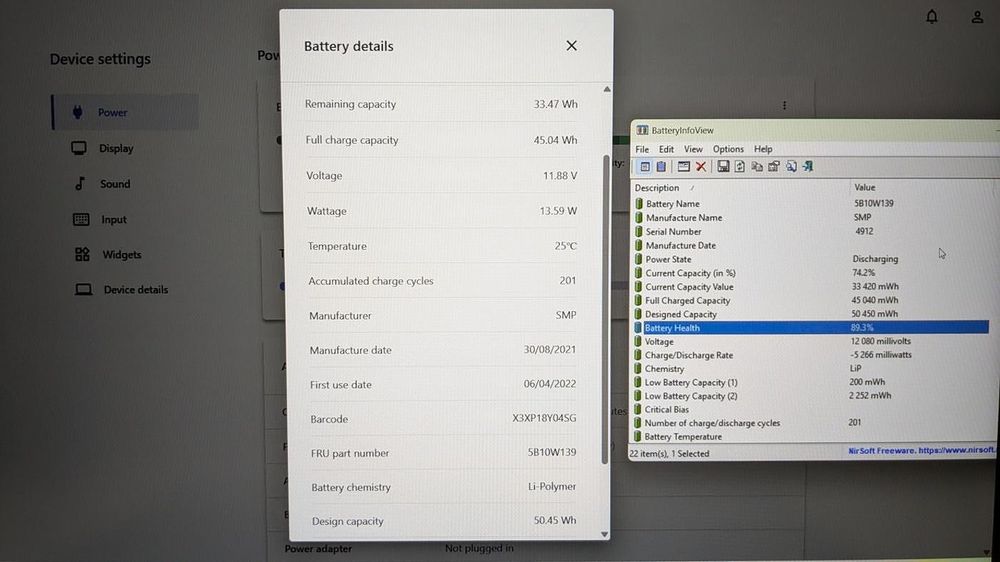Select the Battery Temperature row in BatteryInfoView
Viewport: 1000px width, 562px height.
pyautogui.click(x=811, y=436)
